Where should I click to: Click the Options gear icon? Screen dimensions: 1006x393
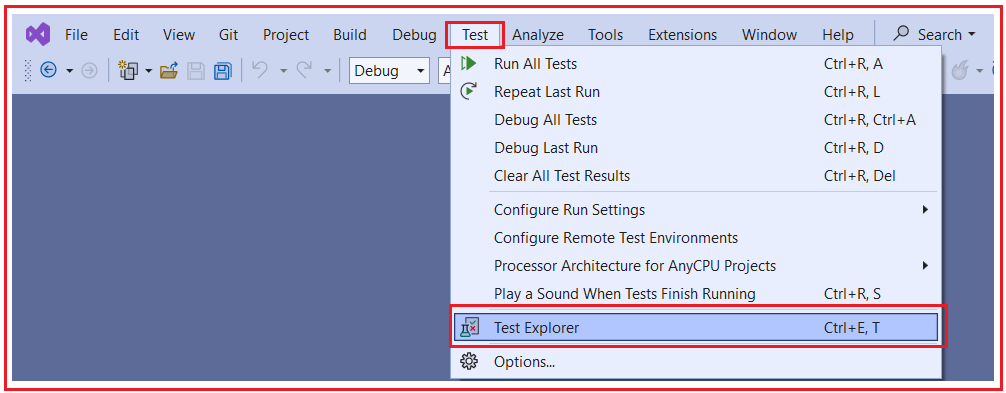tap(469, 362)
